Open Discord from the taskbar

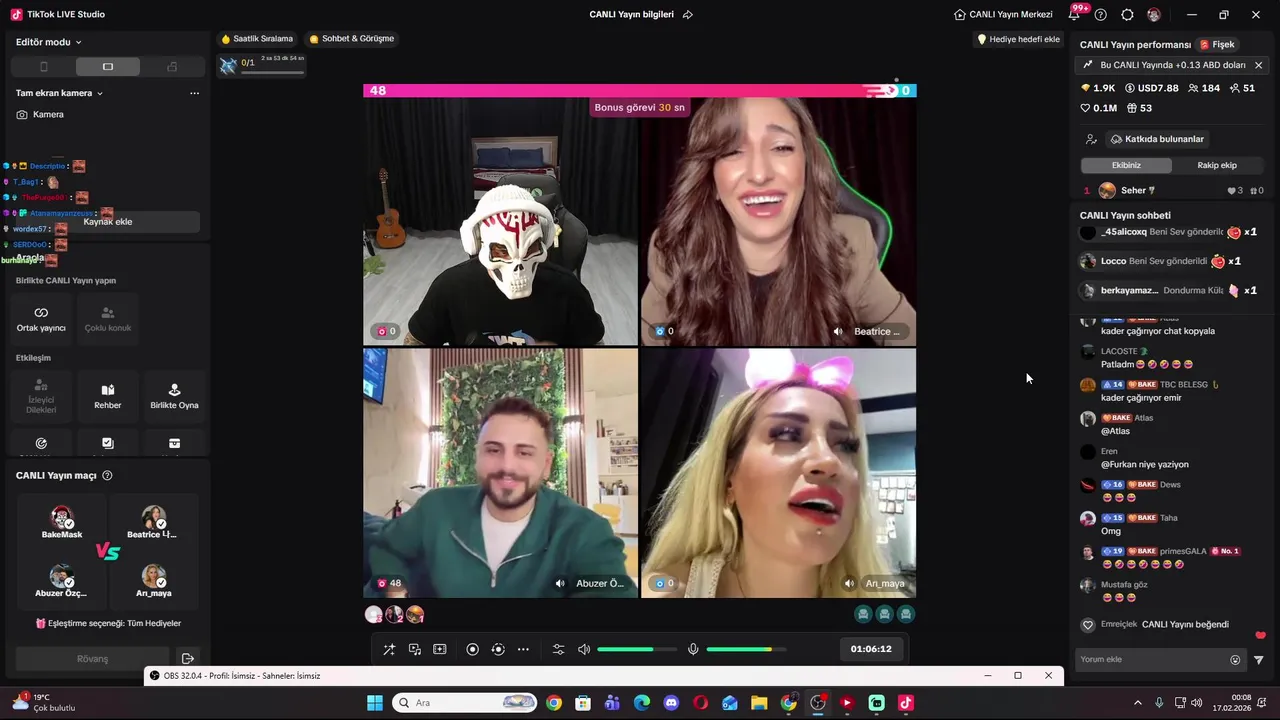coord(671,703)
